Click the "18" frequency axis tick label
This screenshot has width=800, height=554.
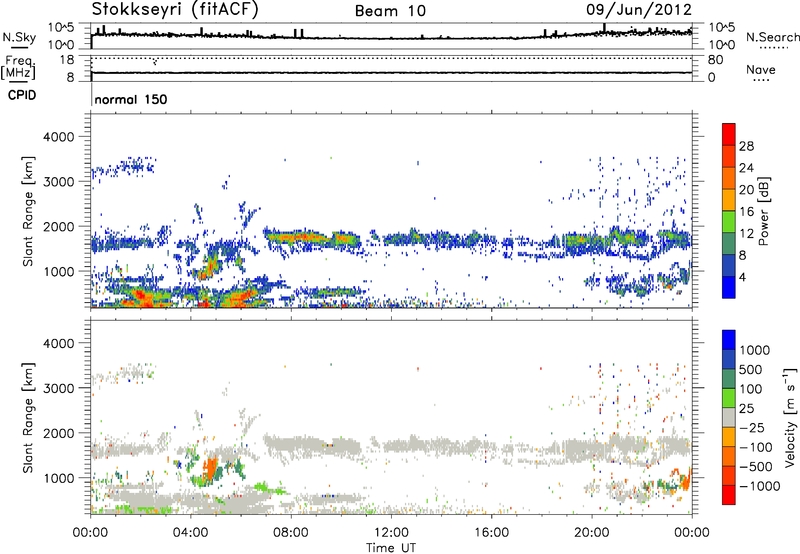coord(67,60)
